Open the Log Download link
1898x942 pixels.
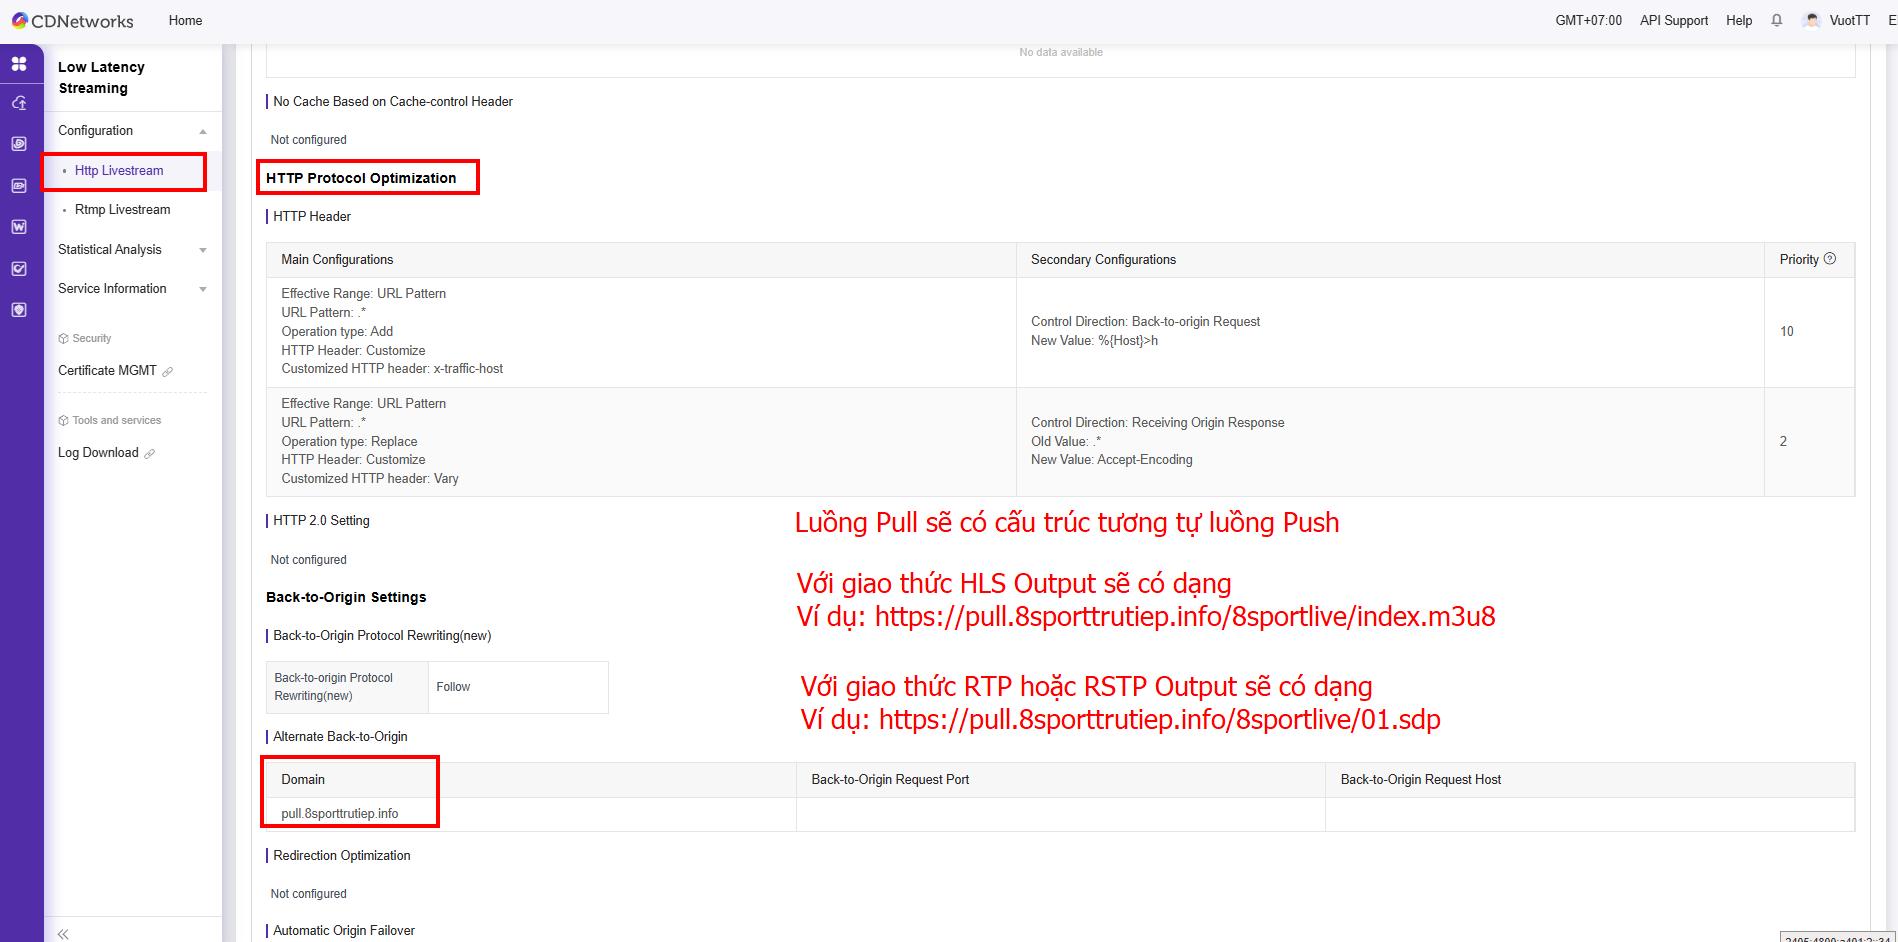click(98, 453)
